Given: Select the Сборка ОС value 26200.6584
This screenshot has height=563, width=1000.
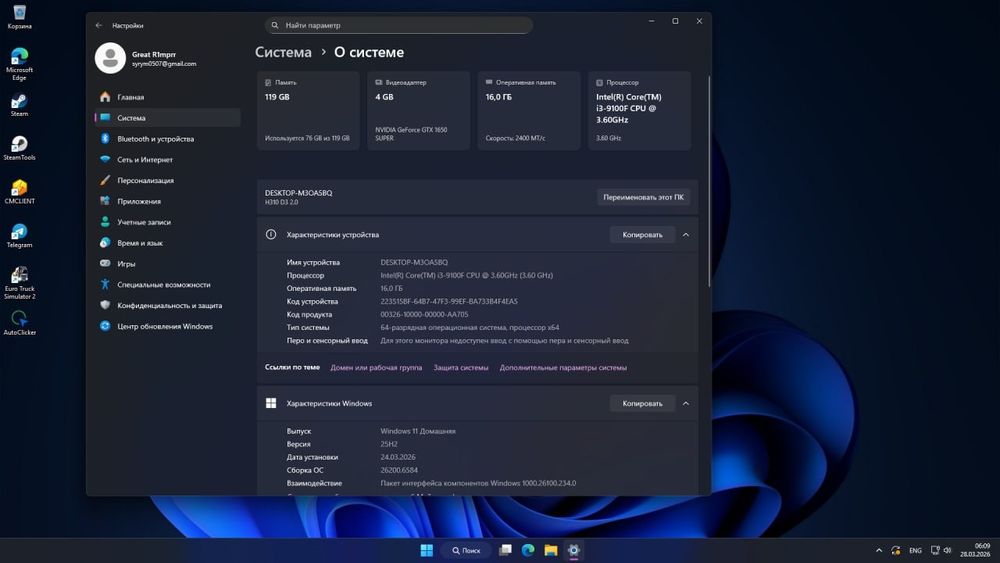Looking at the screenshot, I should pyautogui.click(x=399, y=471).
